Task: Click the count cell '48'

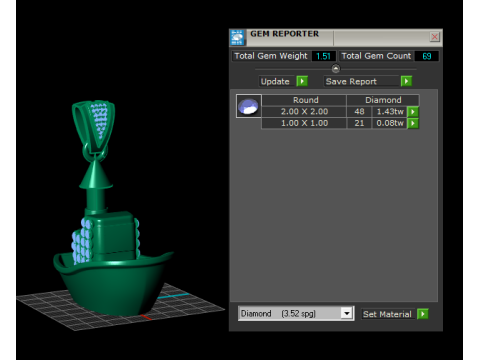Action: pos(359,112)
